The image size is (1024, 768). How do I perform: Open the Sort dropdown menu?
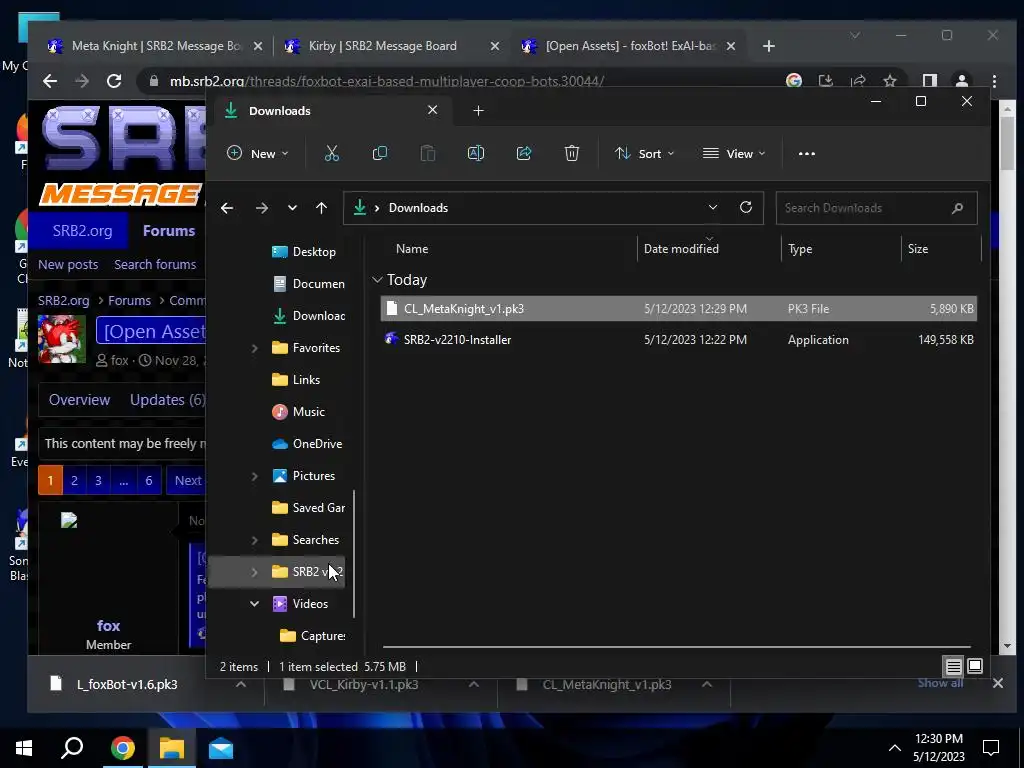pyautogui.click(x=644, y=153)
